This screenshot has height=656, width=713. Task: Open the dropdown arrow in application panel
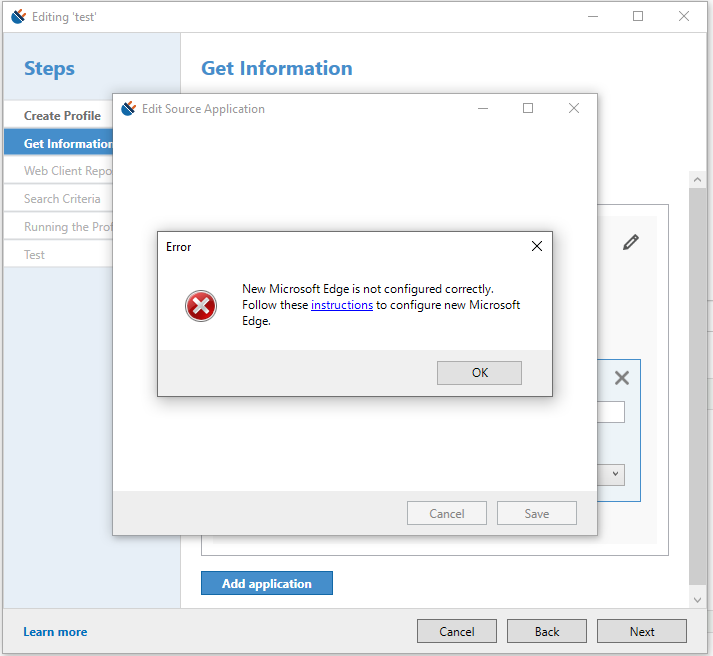615,474
